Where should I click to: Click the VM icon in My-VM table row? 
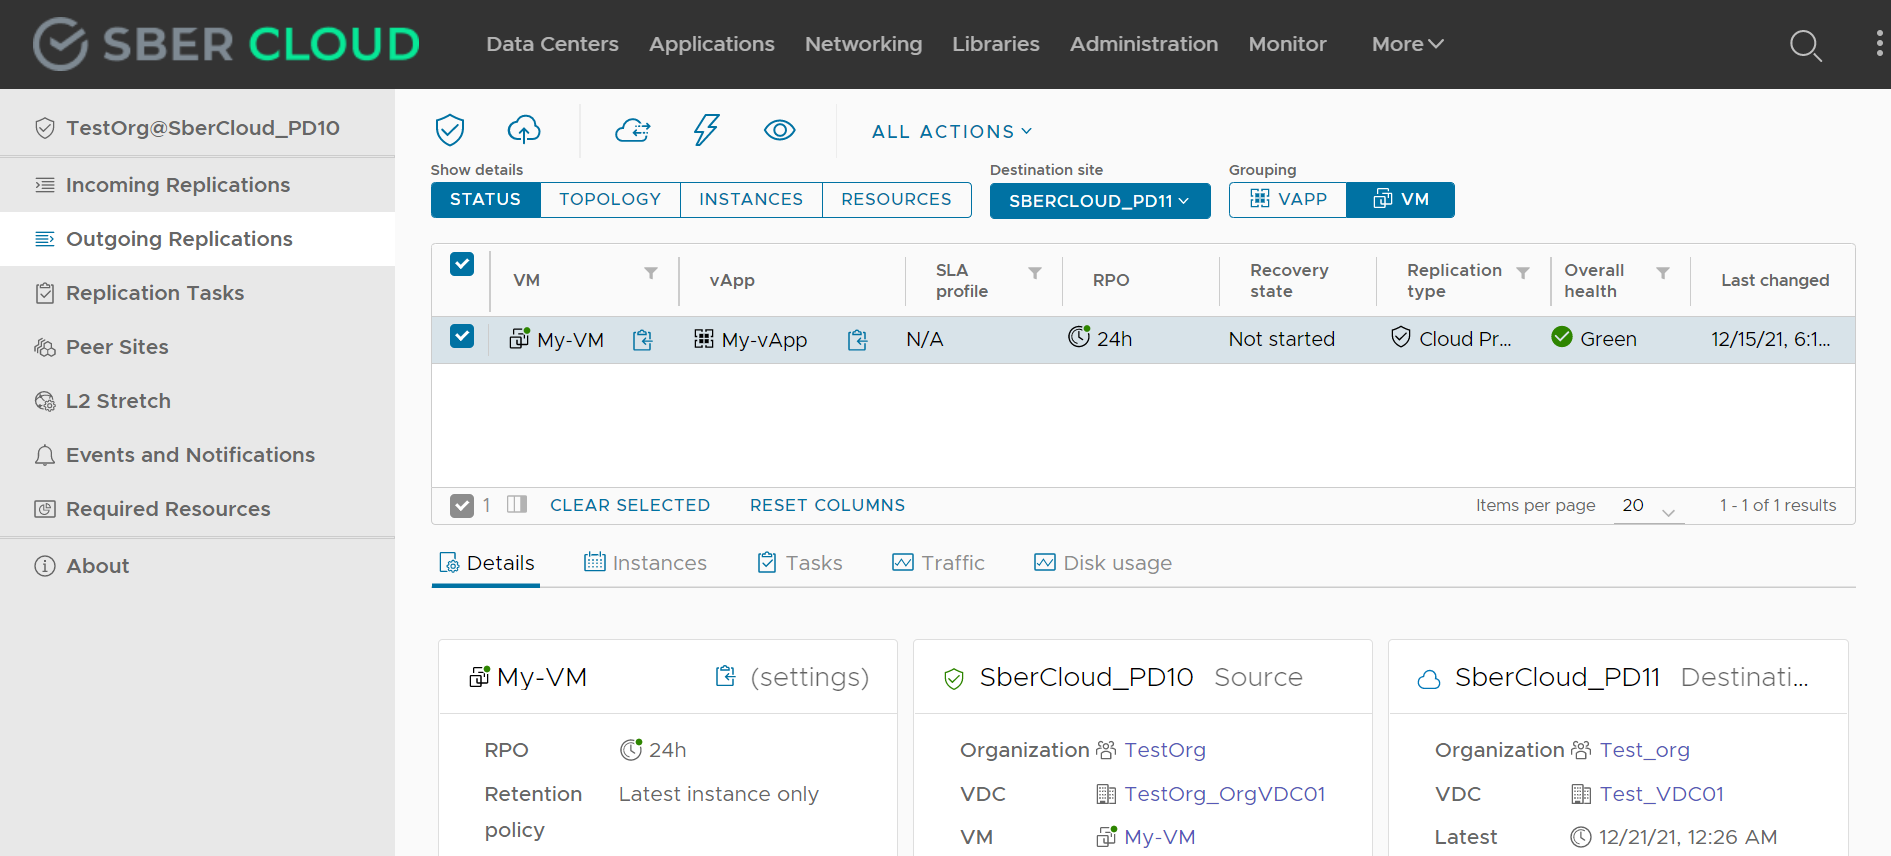pyautogui.click(x=519, y=338)
